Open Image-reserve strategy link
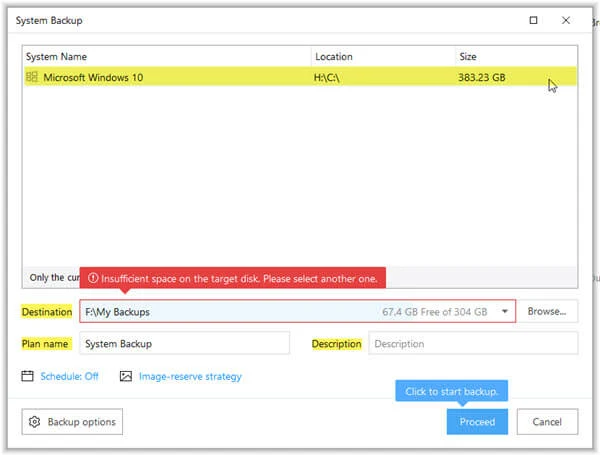600x455 pixels. click(190, 376)
